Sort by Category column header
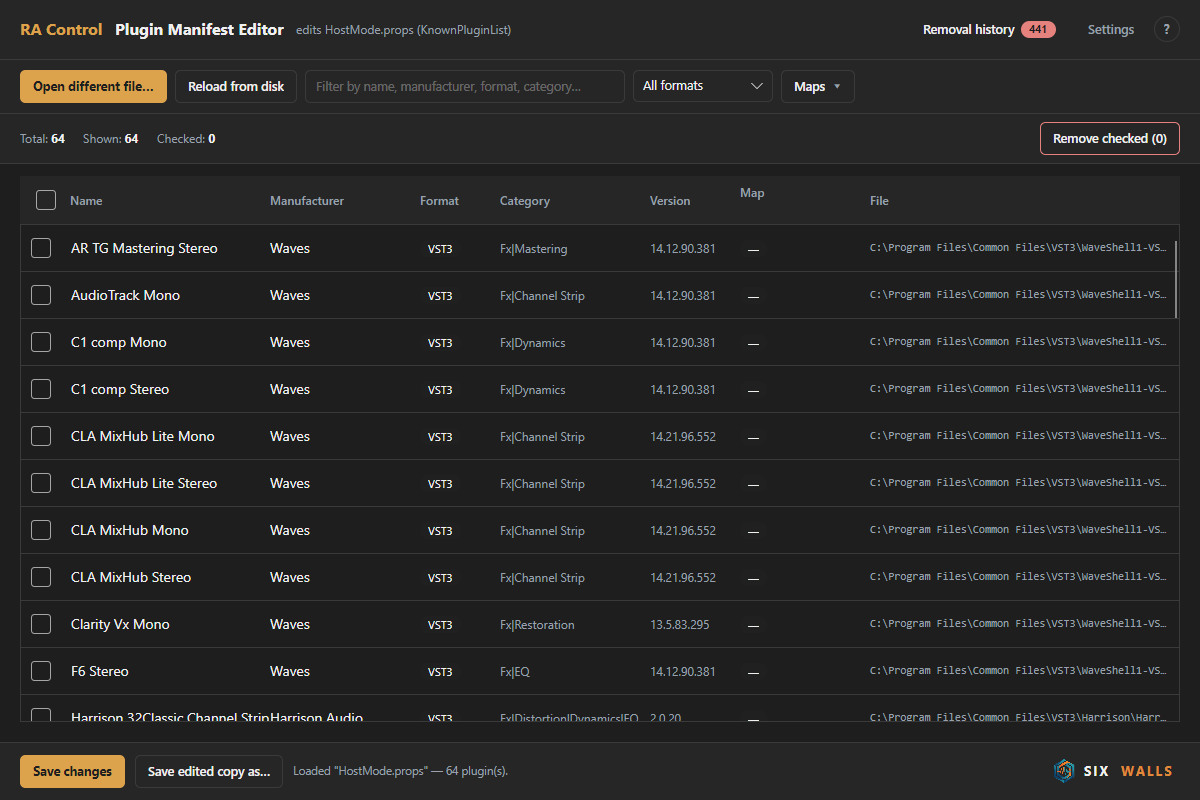1200x800 pixels. (x=525, y=201)
